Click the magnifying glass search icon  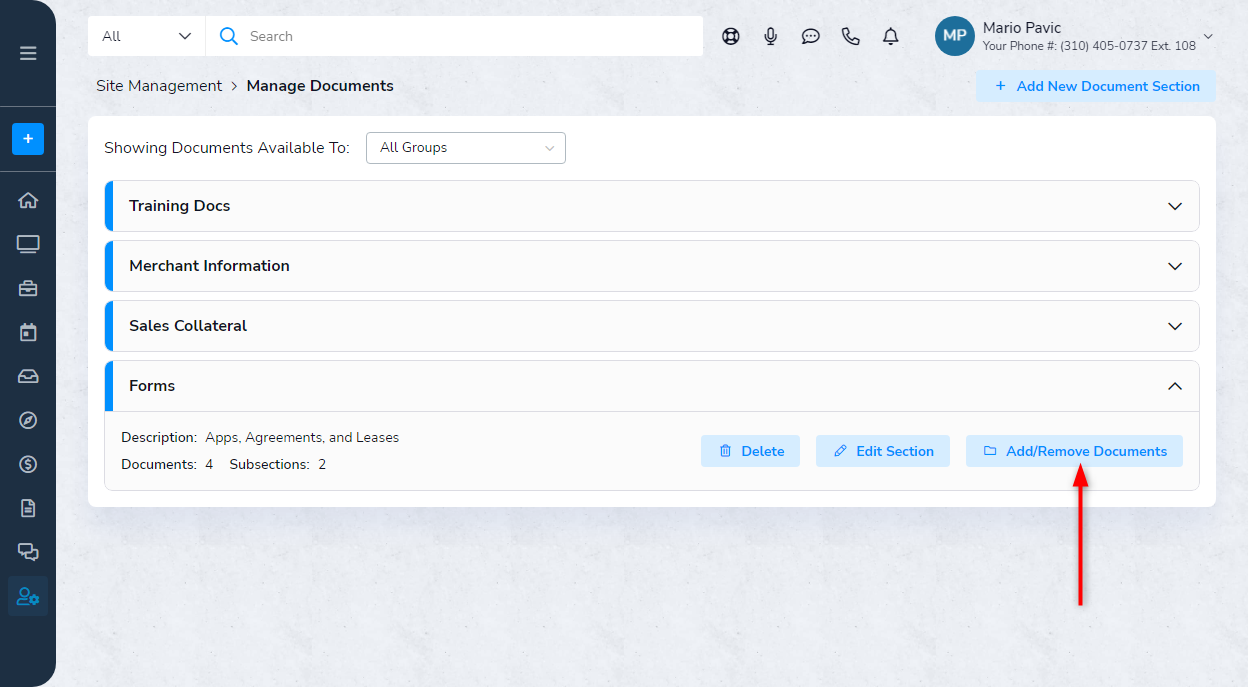tap(229, 36)
